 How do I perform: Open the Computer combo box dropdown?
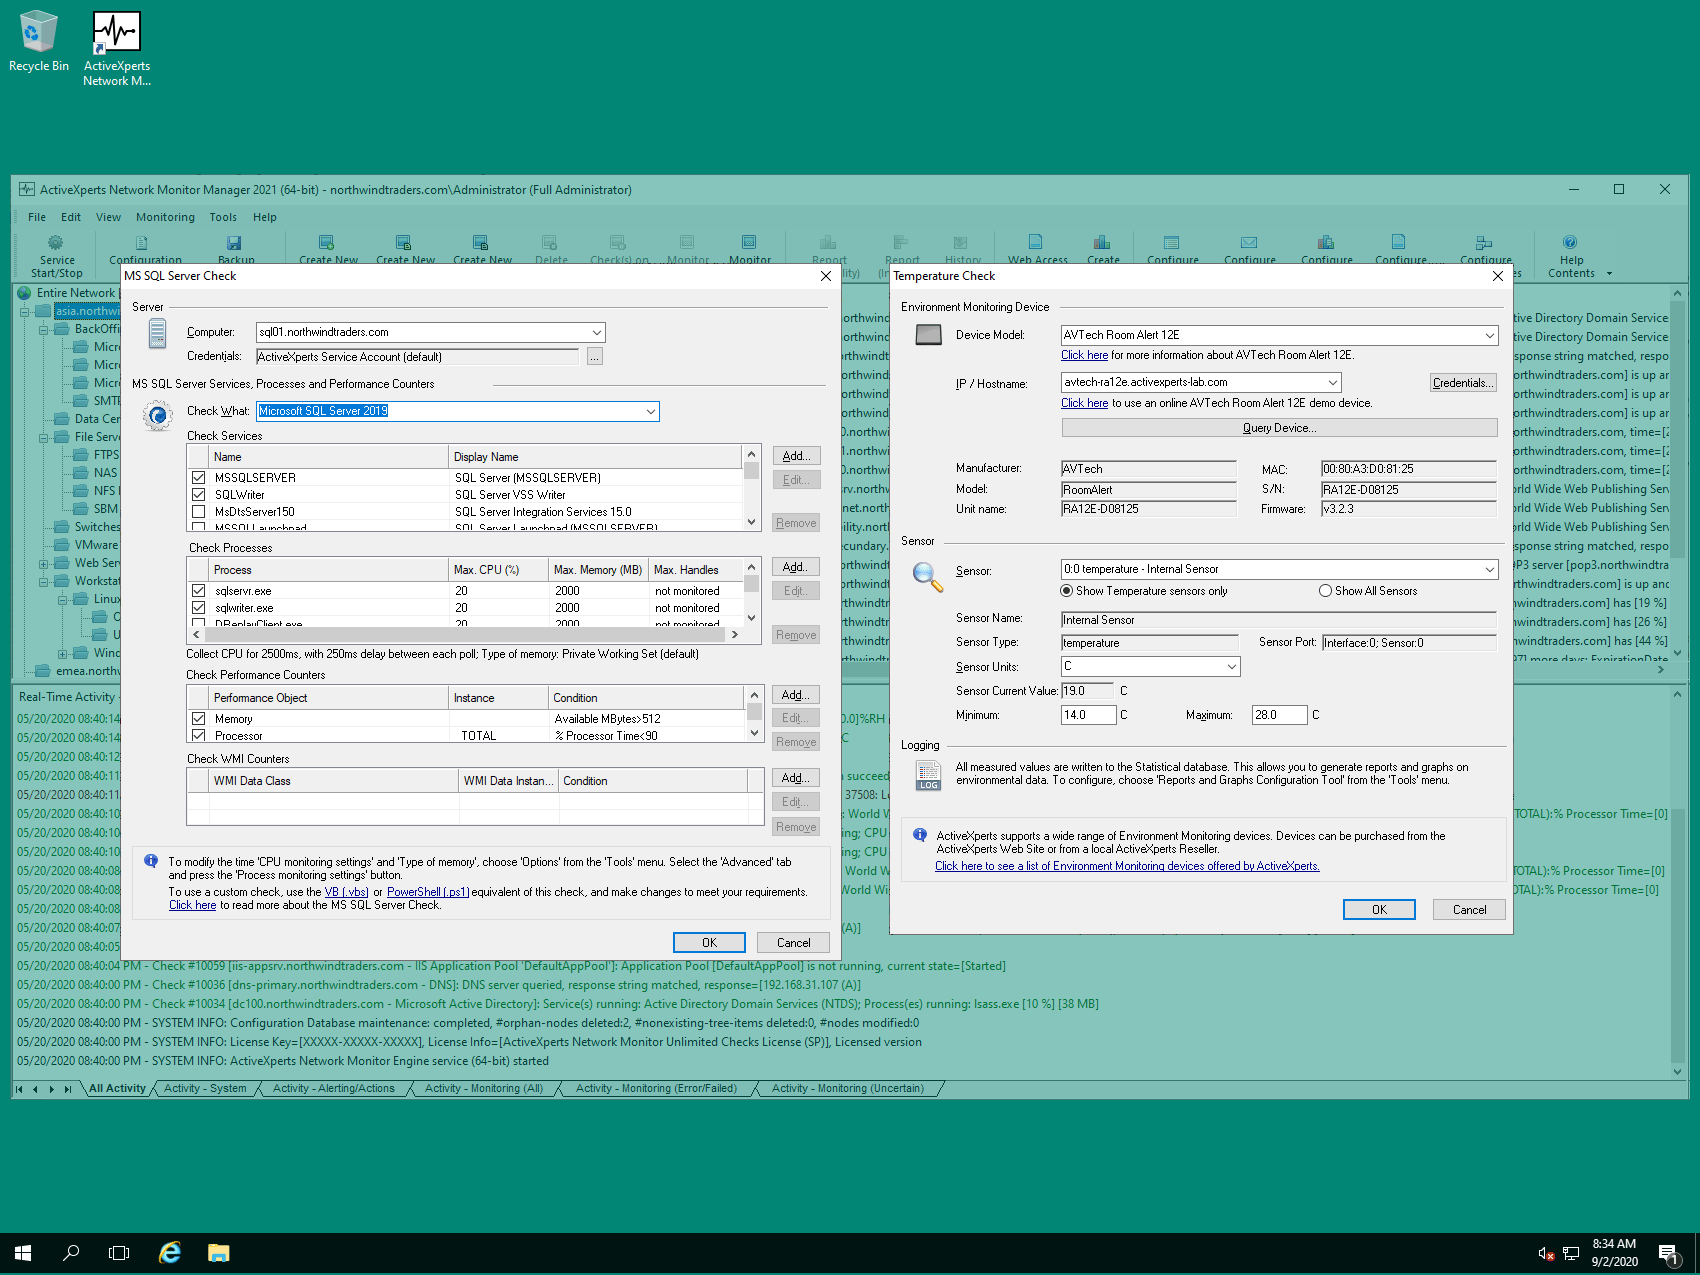(x=596, y=333)
